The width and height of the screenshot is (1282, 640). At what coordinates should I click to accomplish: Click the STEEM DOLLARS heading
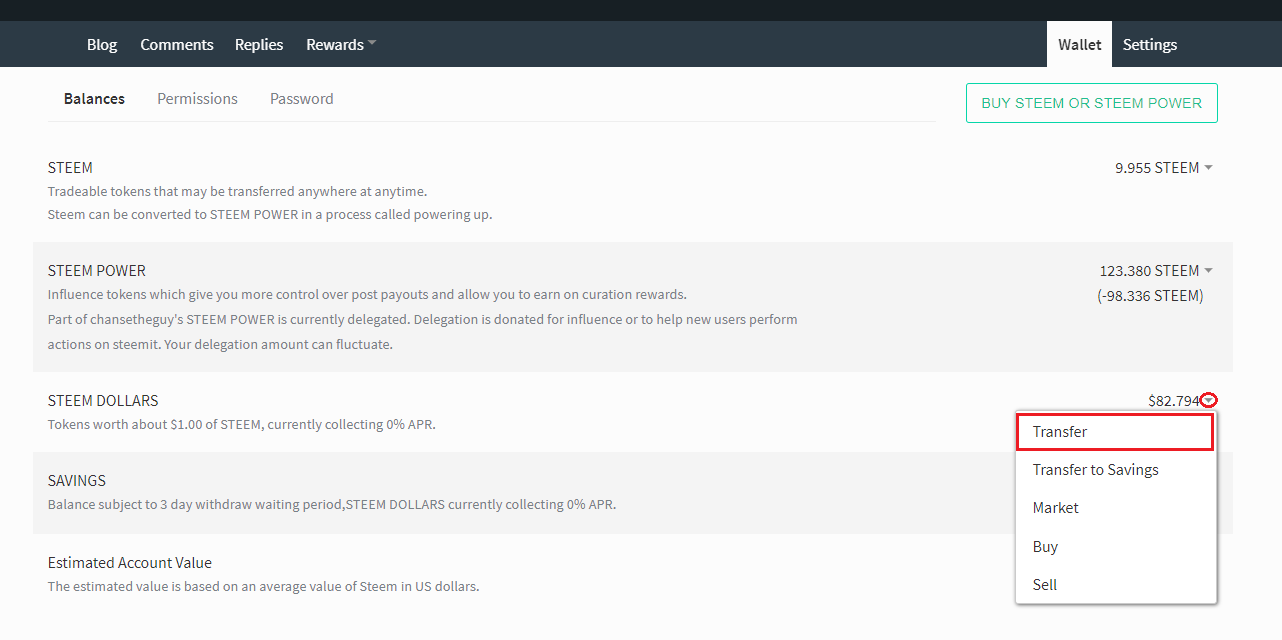[103, 400]
